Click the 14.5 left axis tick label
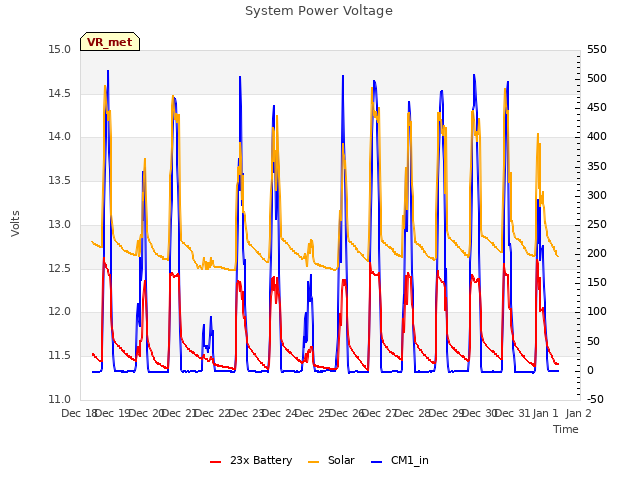 (60, 93)
